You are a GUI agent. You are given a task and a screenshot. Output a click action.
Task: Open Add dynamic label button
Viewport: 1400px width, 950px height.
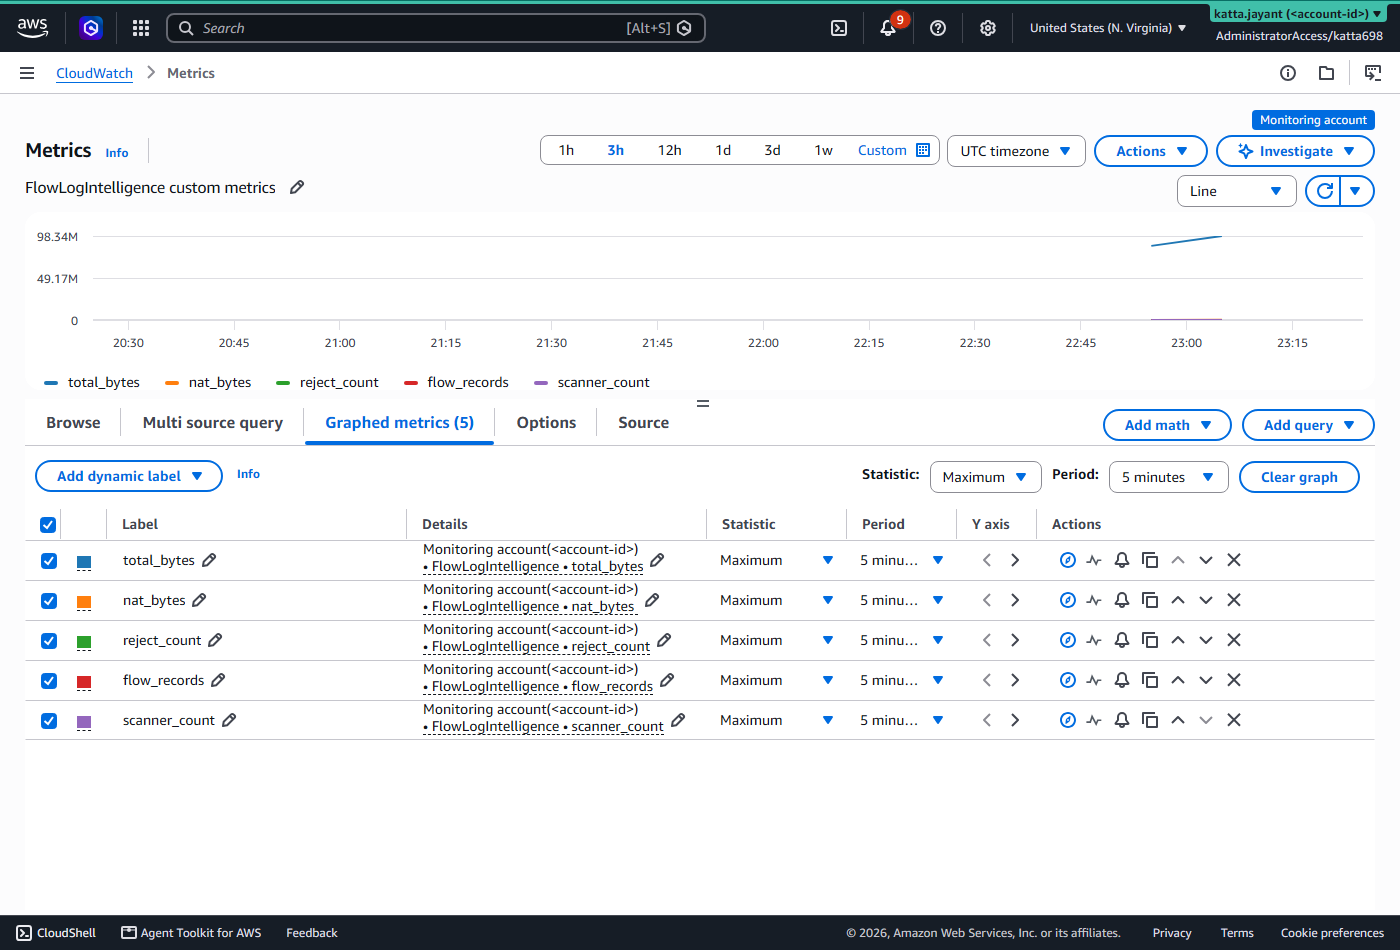click(129, 476)
